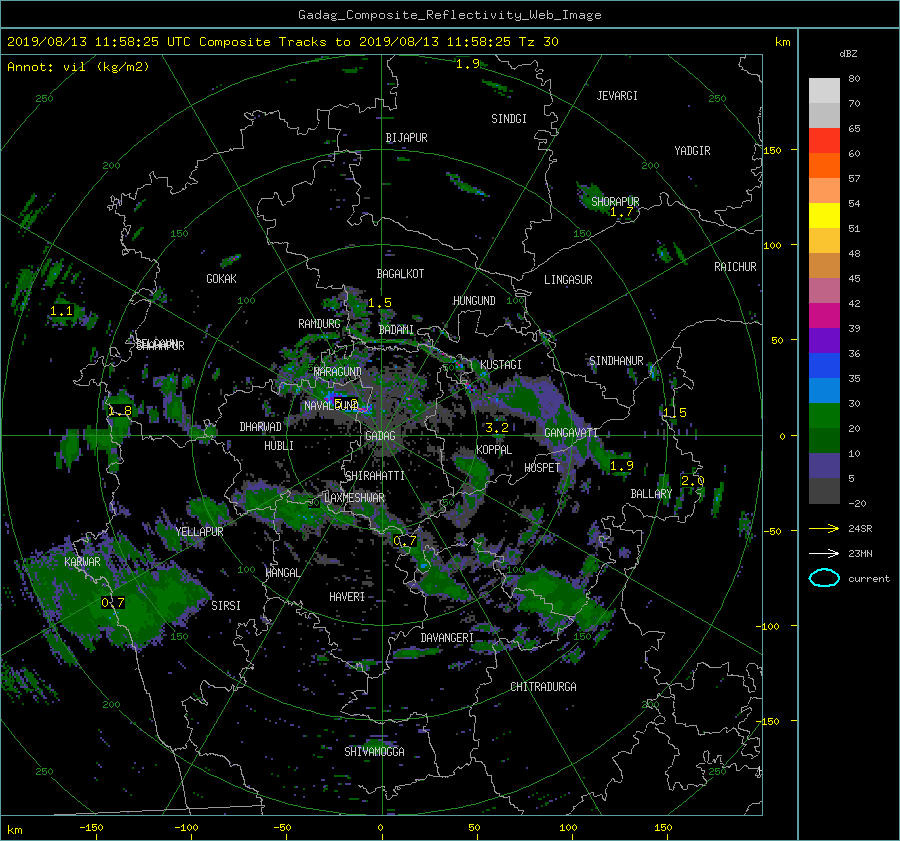Click the SINDGI city label
This screenshot has width=900, height=841.
(x=509, y=119)
